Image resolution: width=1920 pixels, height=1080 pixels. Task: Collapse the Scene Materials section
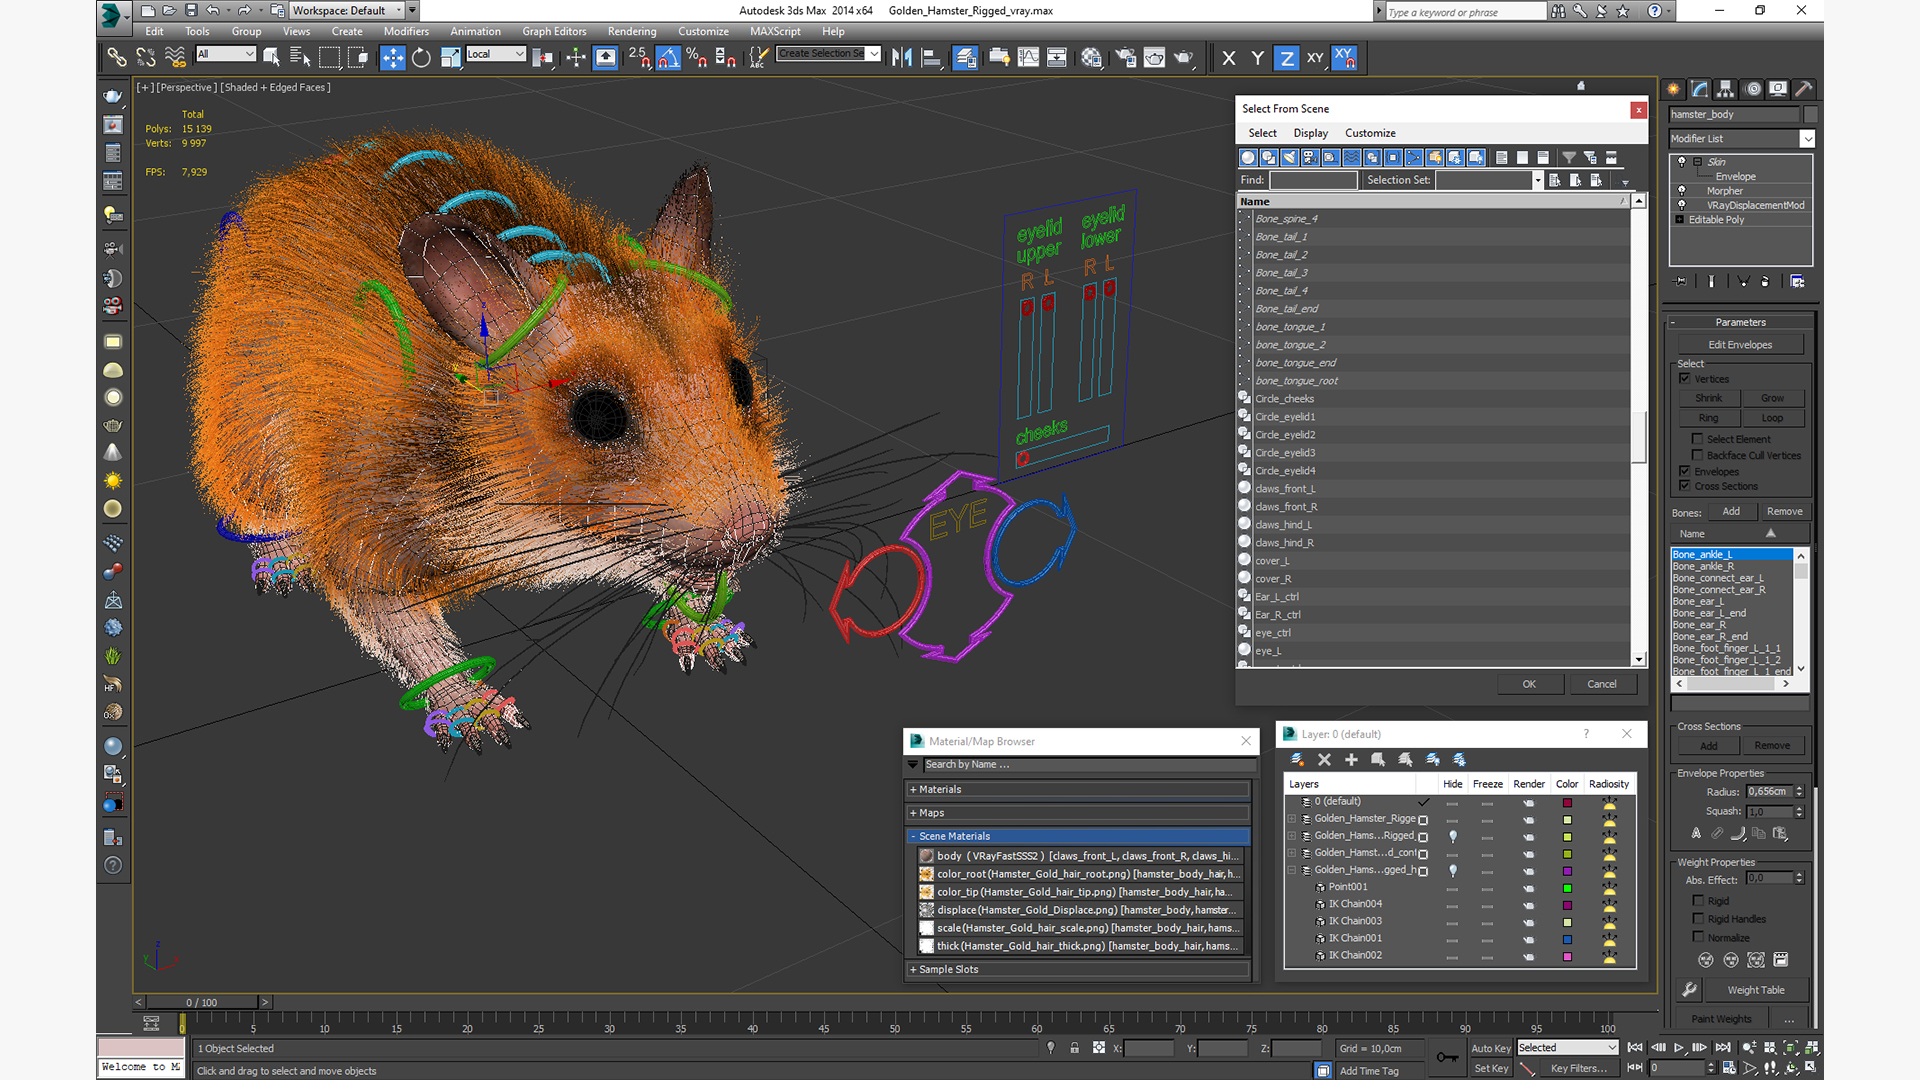pos(1078,836)
